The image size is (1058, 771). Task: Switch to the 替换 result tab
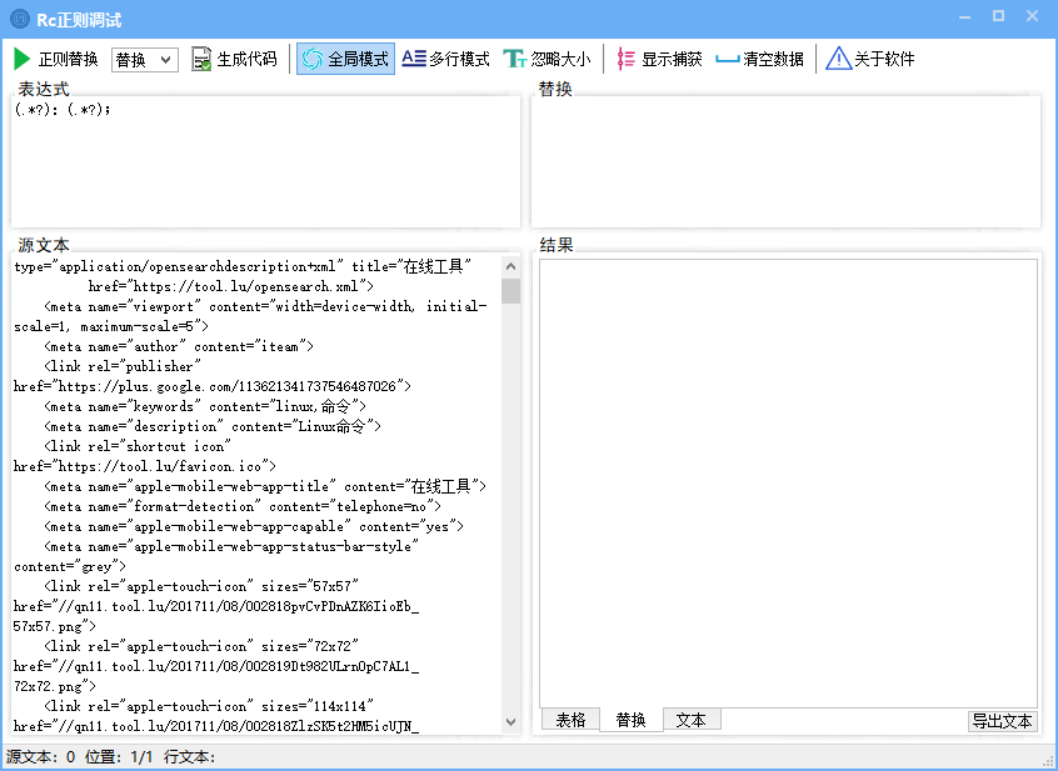[x=631, y=720]
